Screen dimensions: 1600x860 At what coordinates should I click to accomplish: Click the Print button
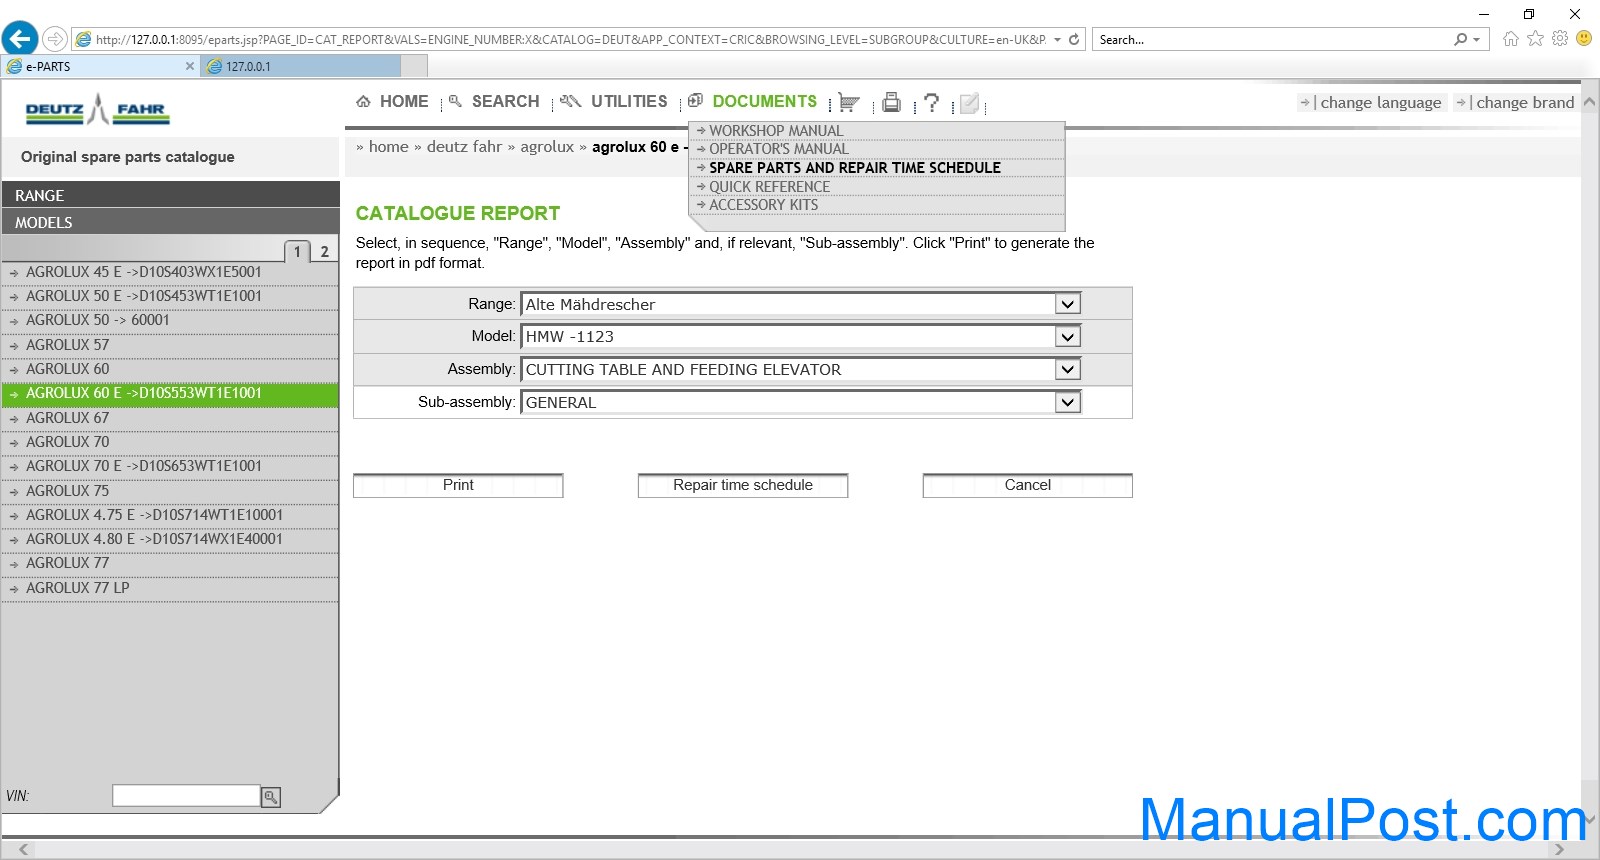pos(458,485)
